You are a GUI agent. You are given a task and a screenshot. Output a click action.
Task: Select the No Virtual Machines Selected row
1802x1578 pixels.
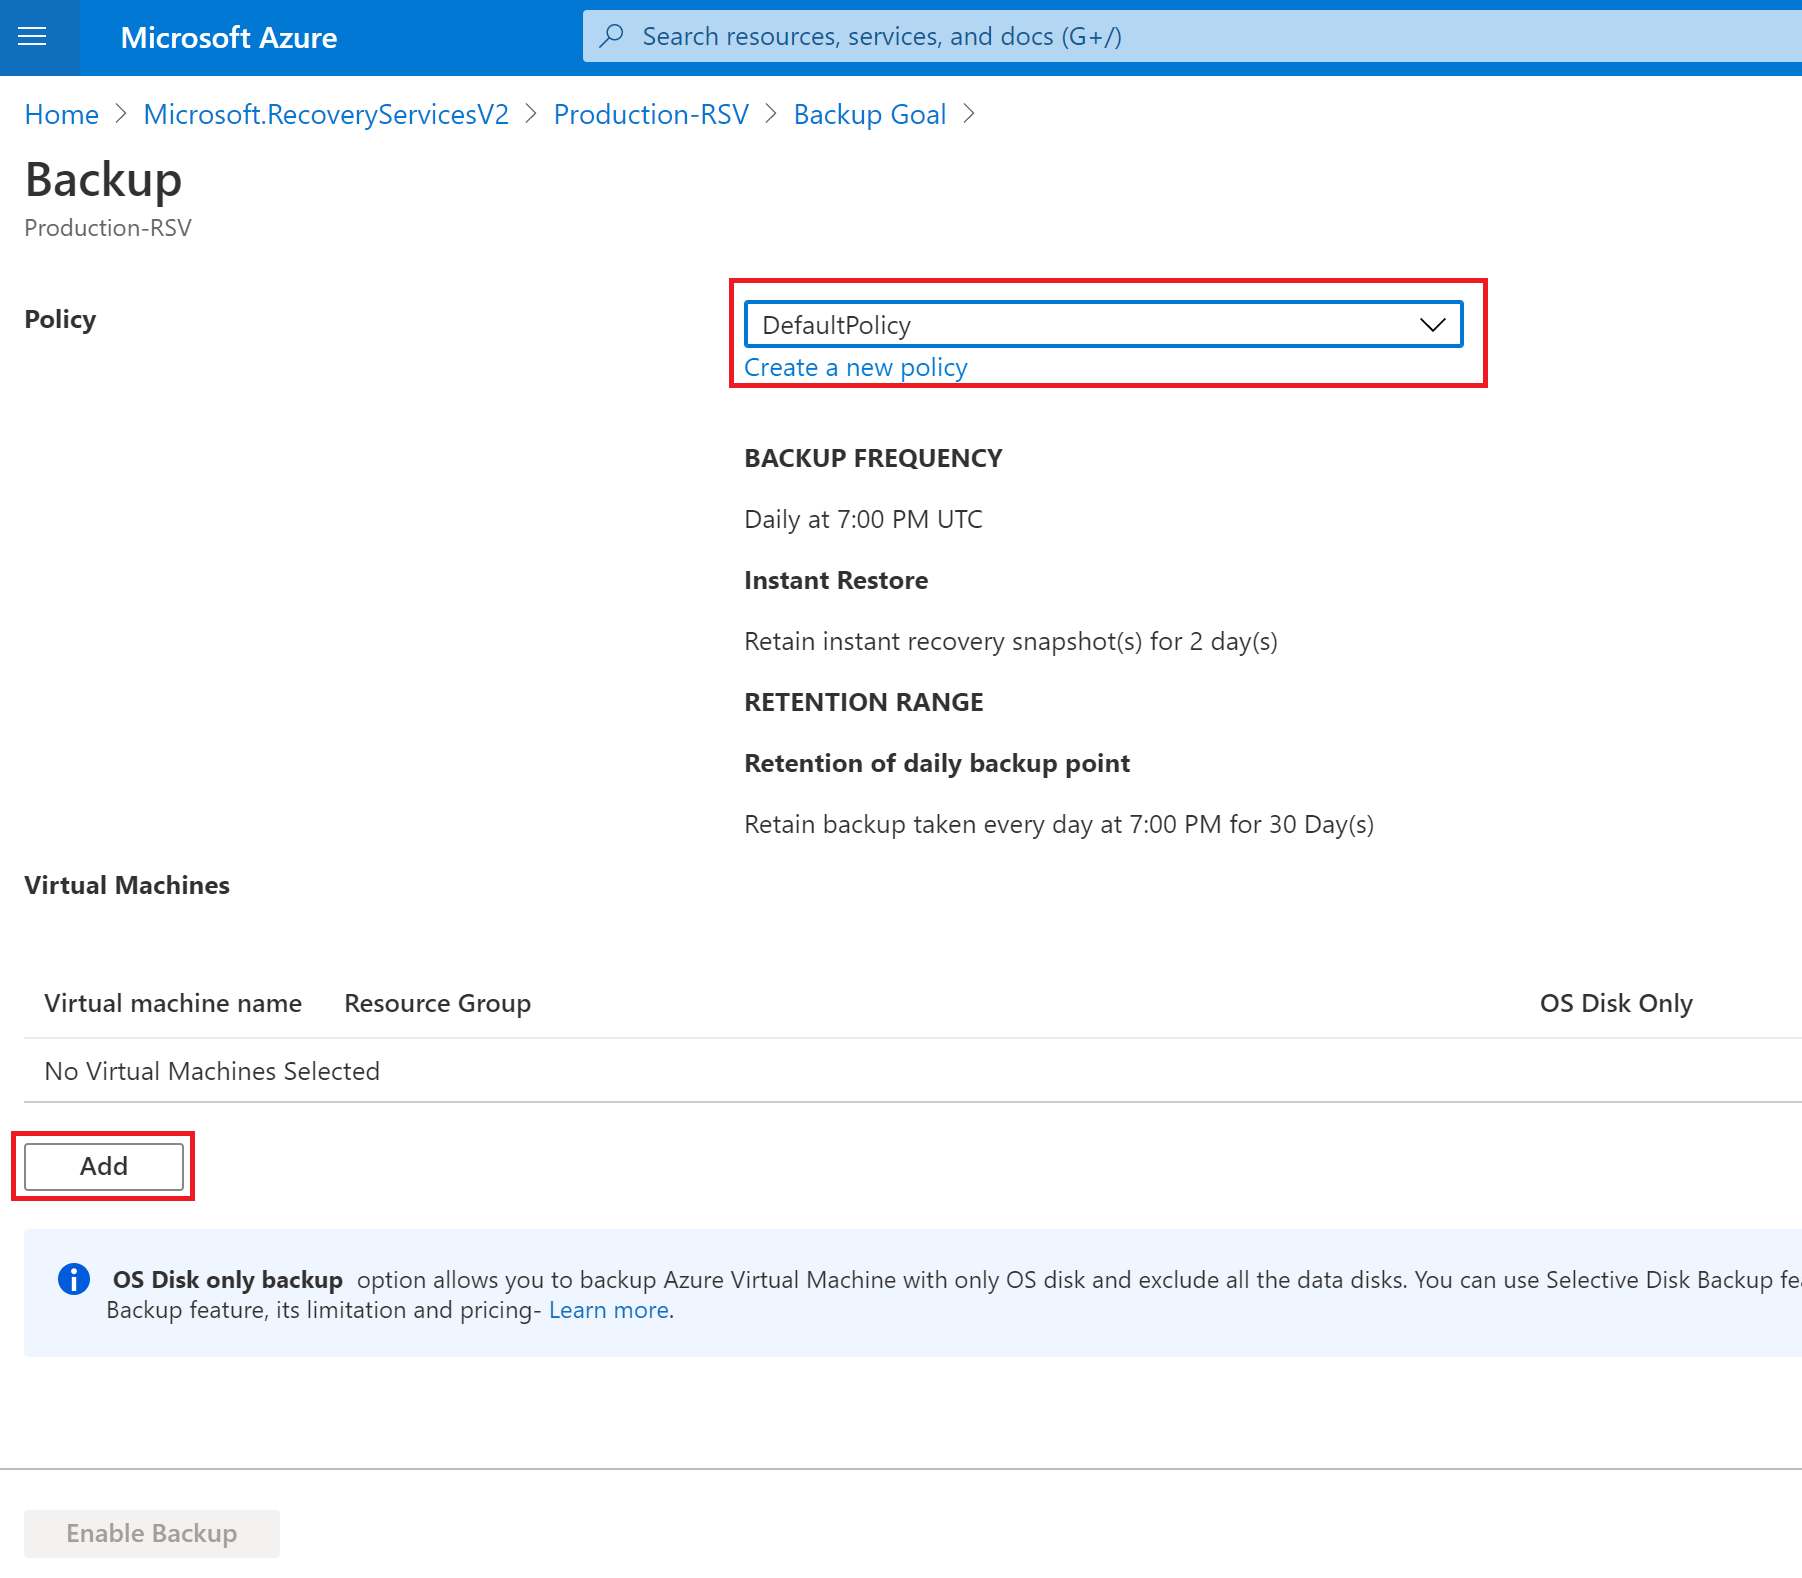[211, 1070]
